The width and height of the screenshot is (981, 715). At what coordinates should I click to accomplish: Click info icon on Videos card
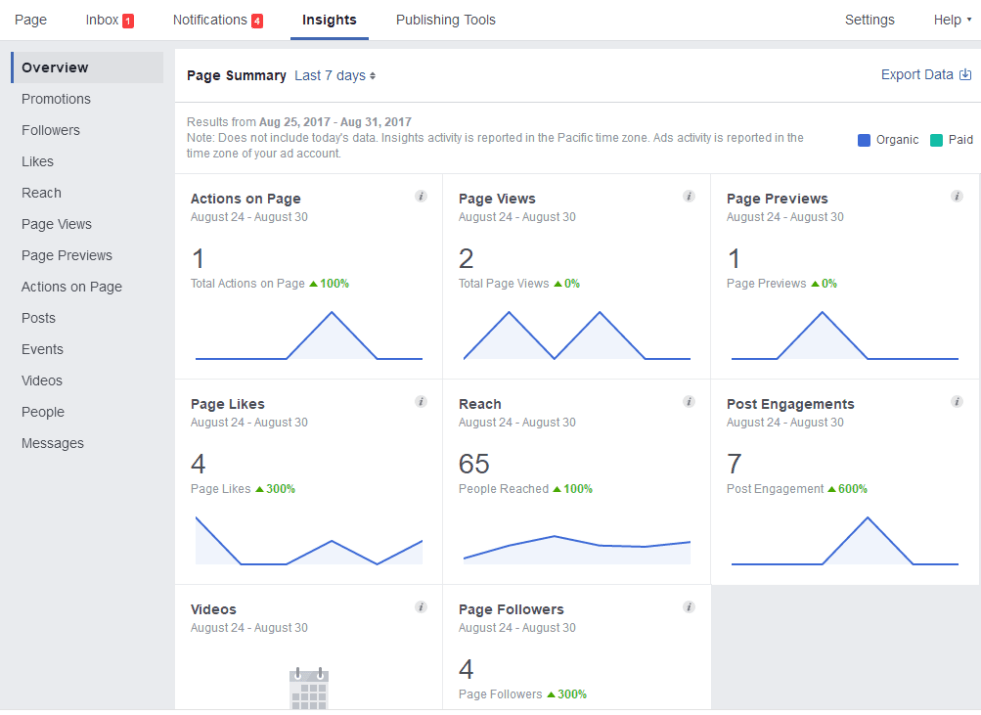[x=421, y=607]
